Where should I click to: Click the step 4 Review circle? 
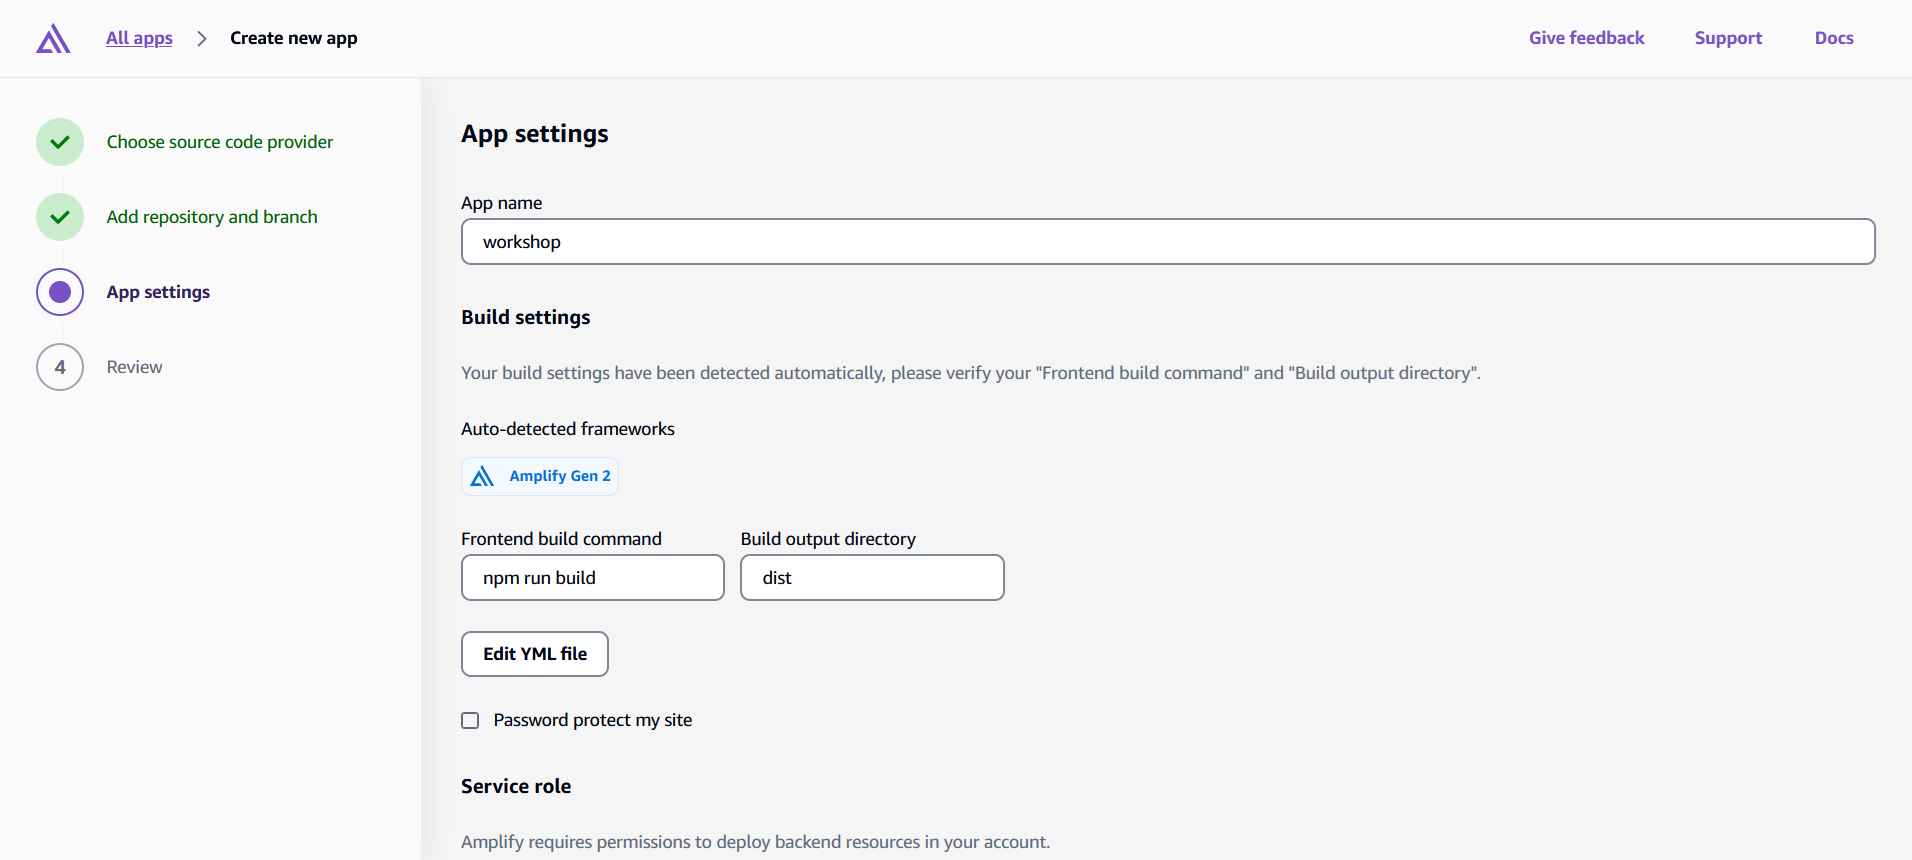point(60,367)
